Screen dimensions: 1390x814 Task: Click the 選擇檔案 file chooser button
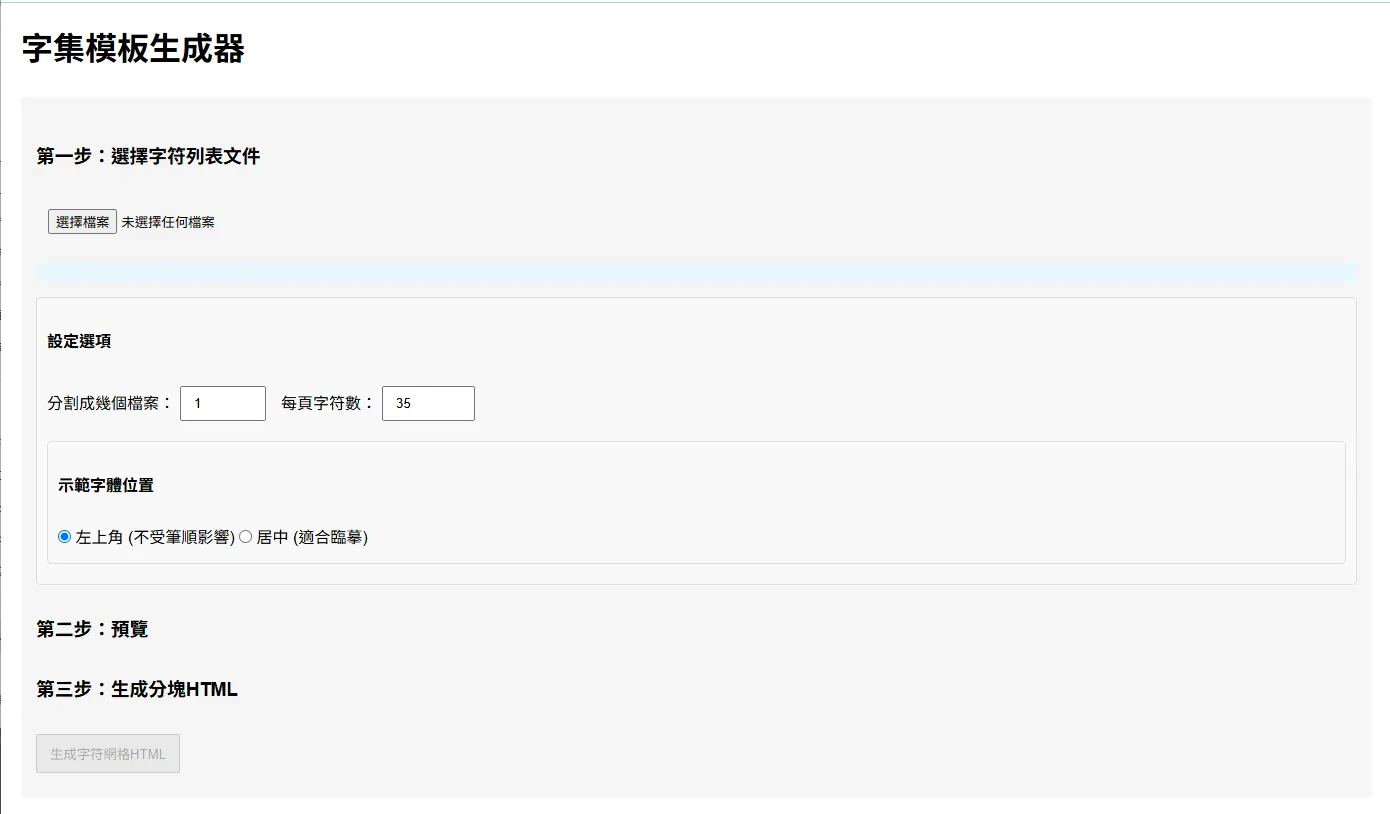coord(82,222)
